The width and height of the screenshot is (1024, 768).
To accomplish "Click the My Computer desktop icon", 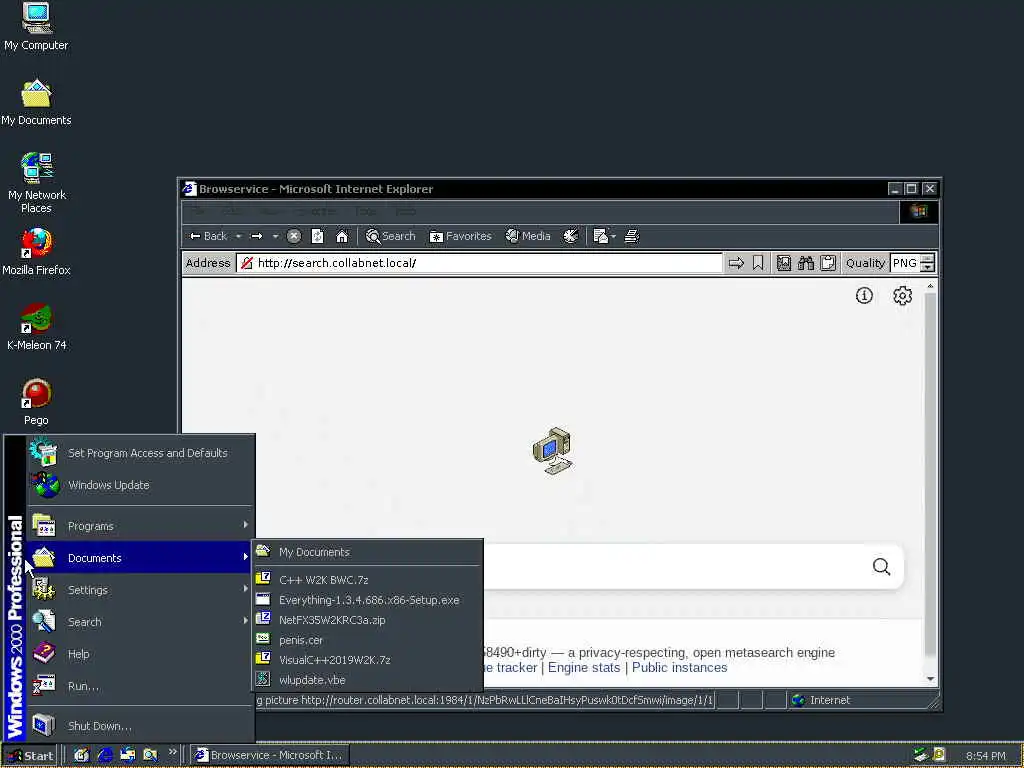I will (x=36, y=26).
